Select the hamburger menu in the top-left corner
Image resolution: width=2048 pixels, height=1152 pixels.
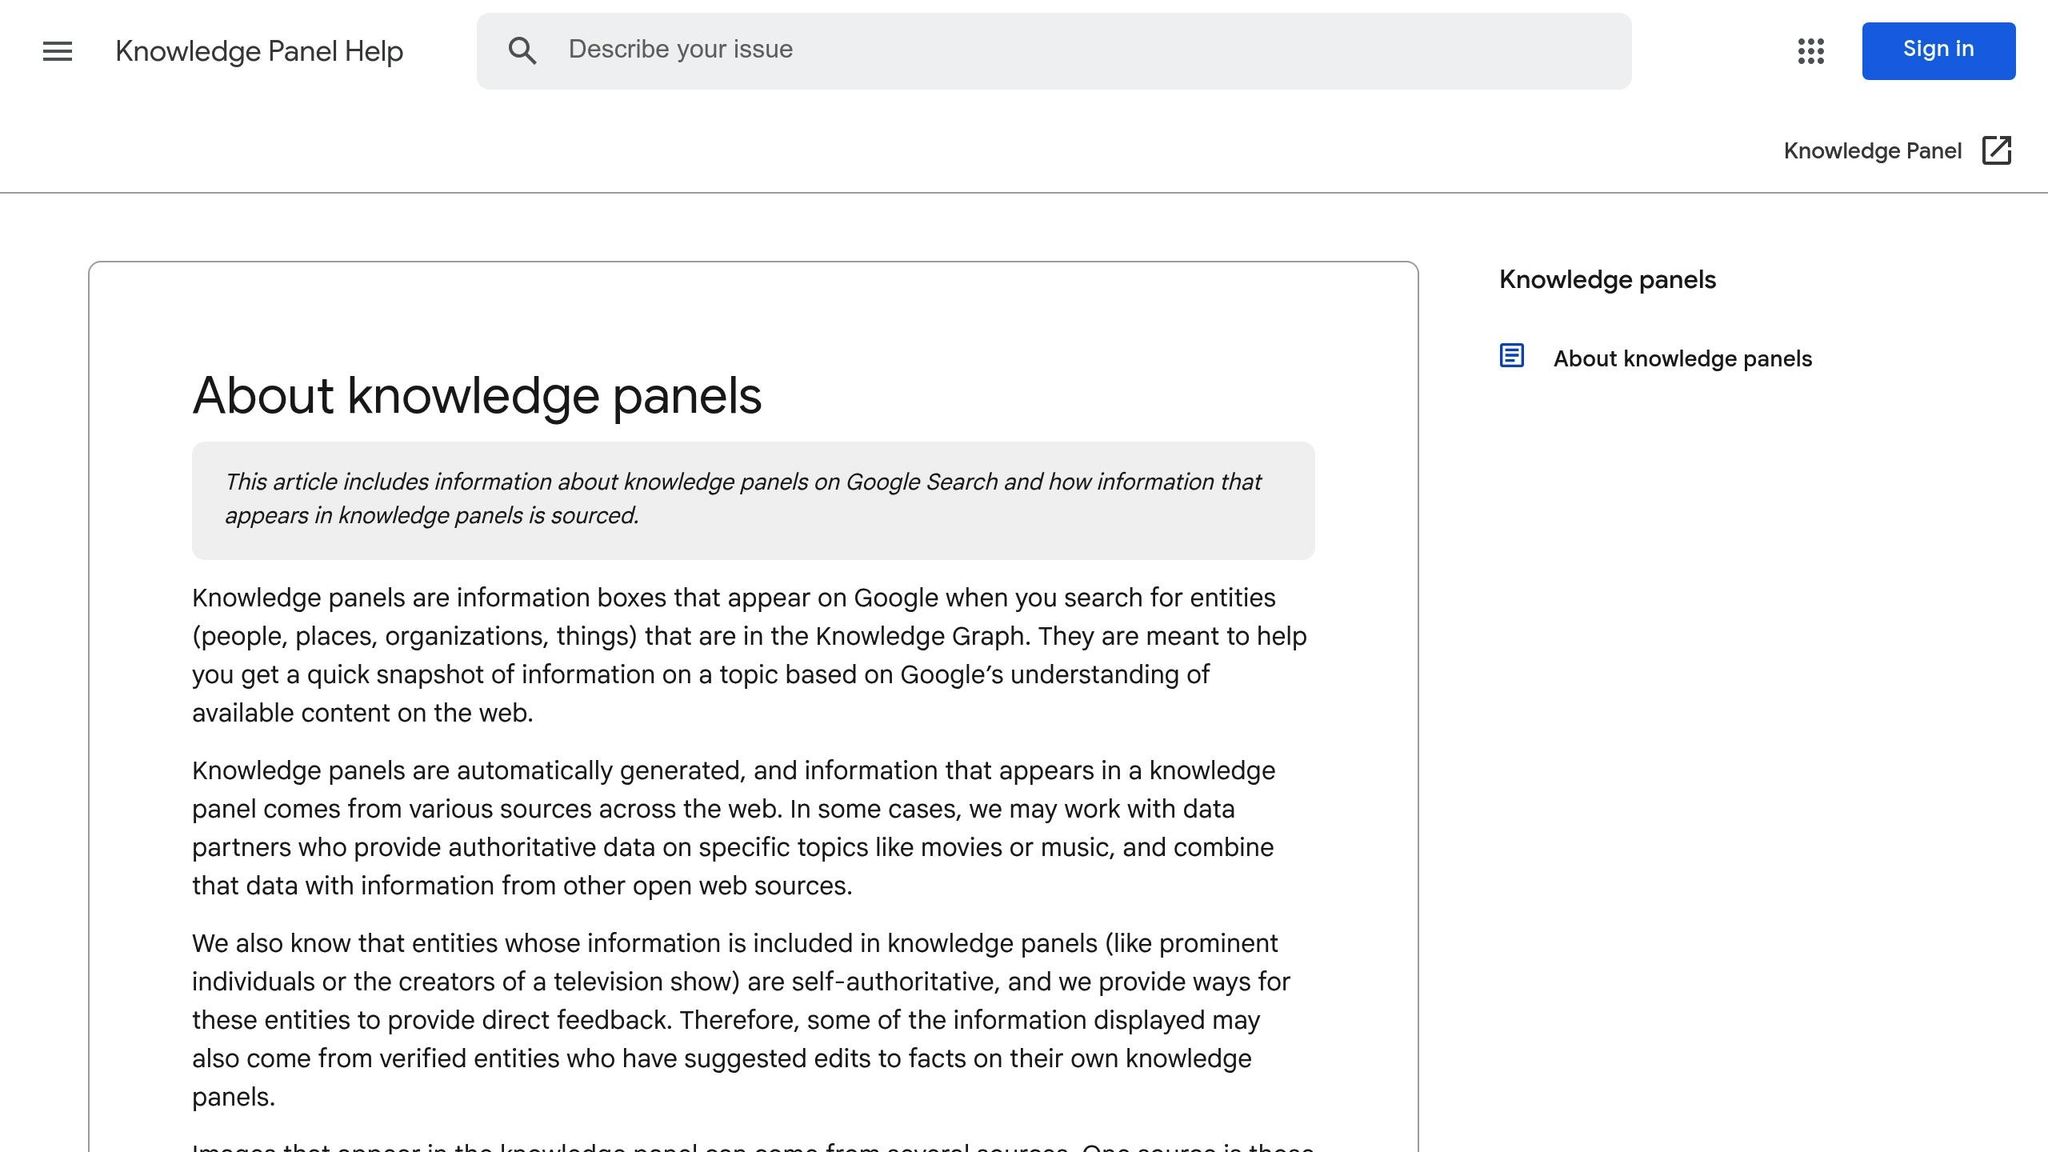pyautogui.click(x=57, y=51)
